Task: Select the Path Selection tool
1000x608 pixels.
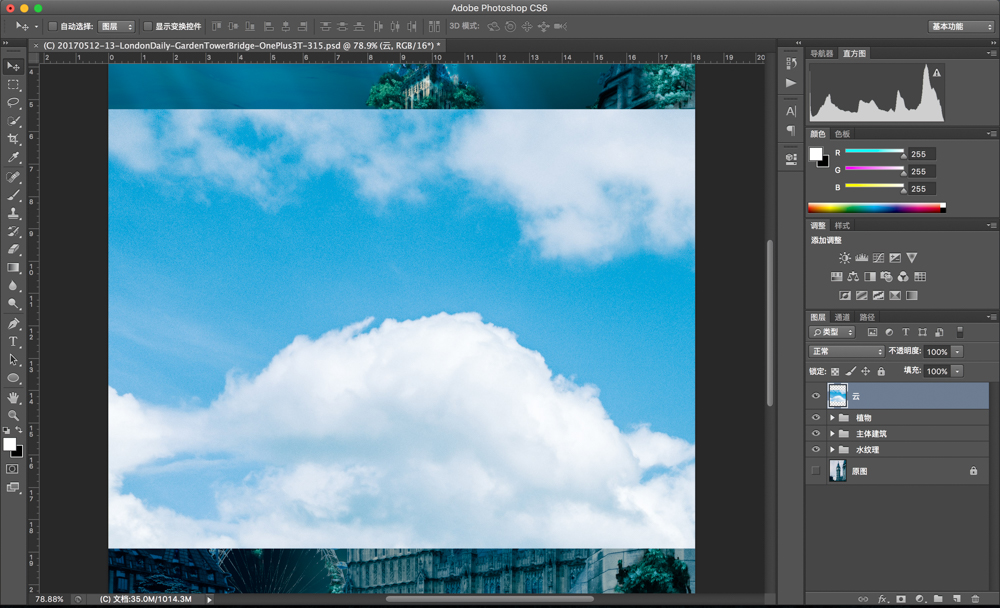Action: point(13,360)
